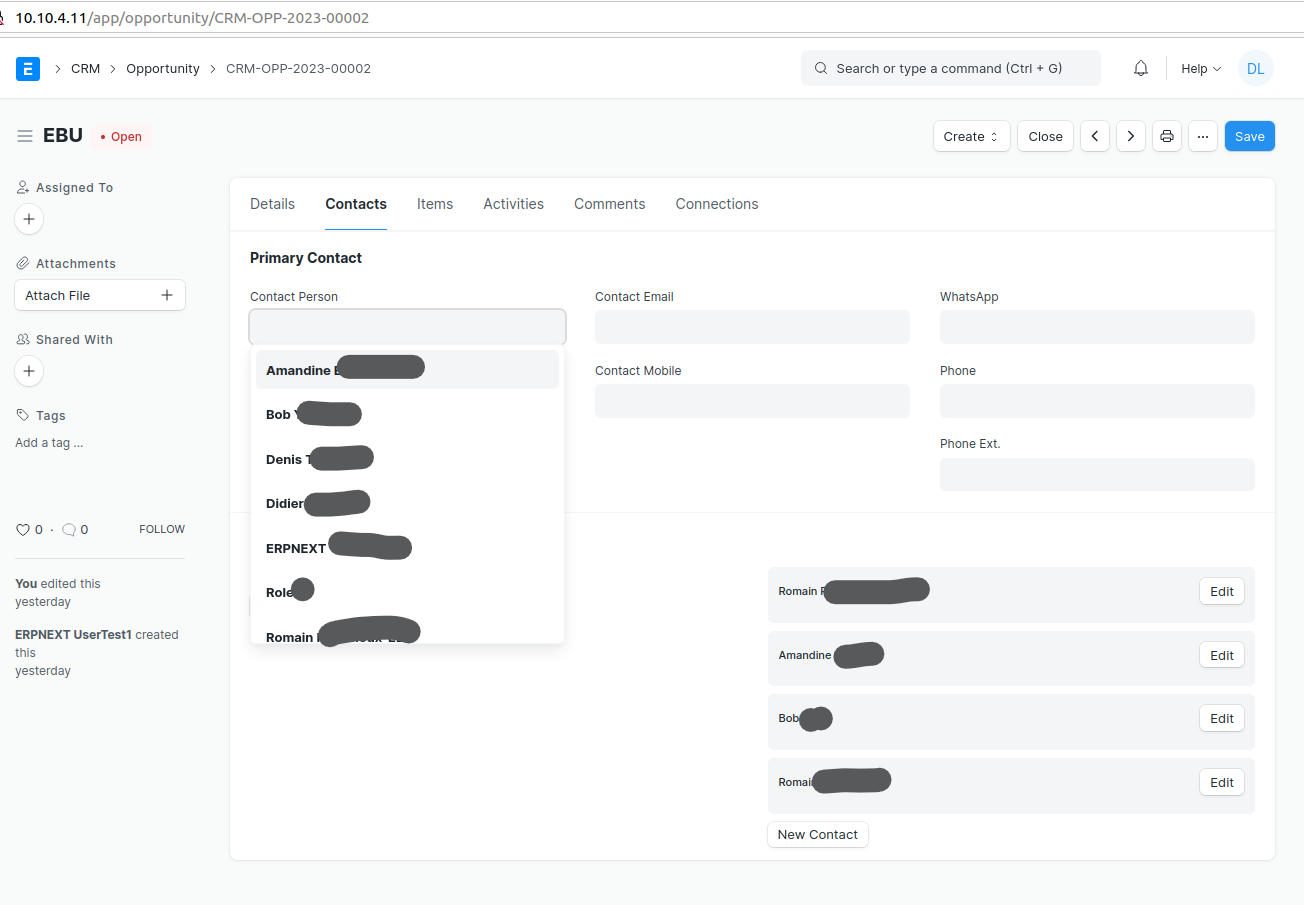Viewport: 1304px width, 905px height.
Task: Switch to the Activities tab
Action: (x=513, y=203)
